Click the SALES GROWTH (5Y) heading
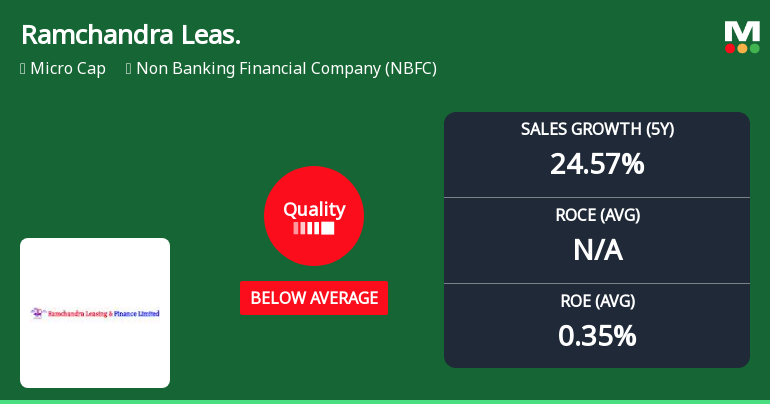The width and height of the screenshot is (770, 404). 597,129
